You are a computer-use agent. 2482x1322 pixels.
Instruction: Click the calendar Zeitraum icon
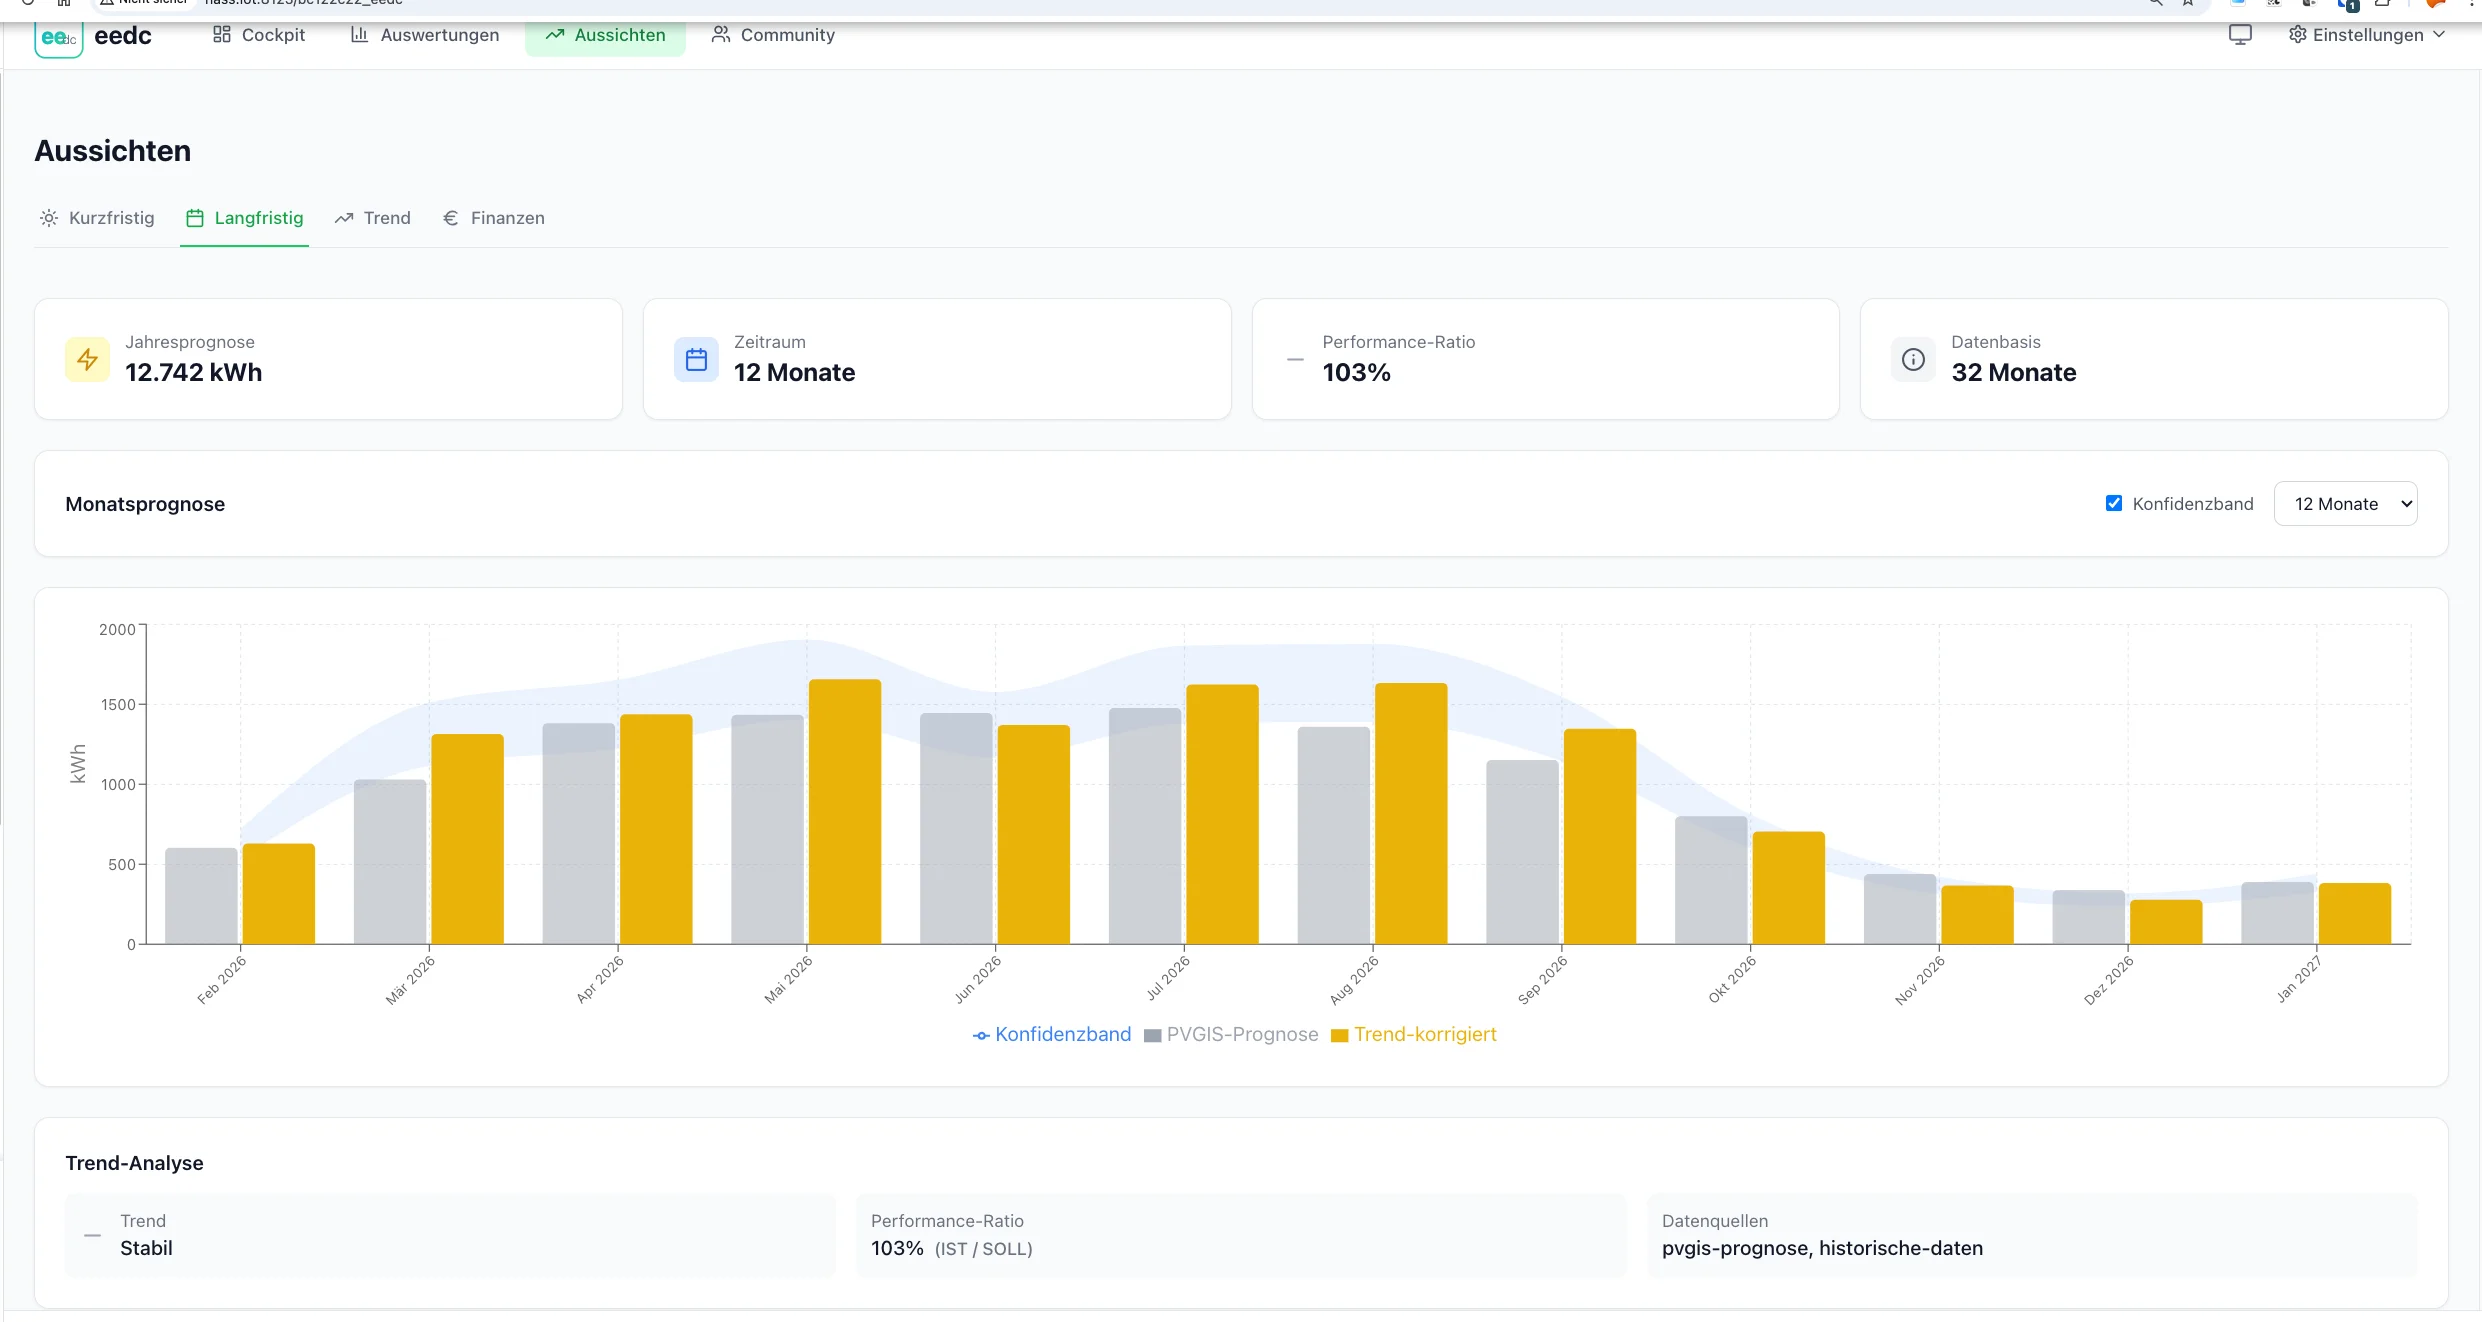click(x=696, y=359)
